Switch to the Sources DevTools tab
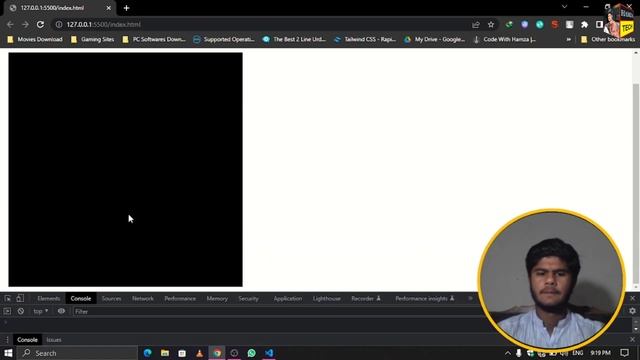640x360 pixels. click(x=111, y=299)
